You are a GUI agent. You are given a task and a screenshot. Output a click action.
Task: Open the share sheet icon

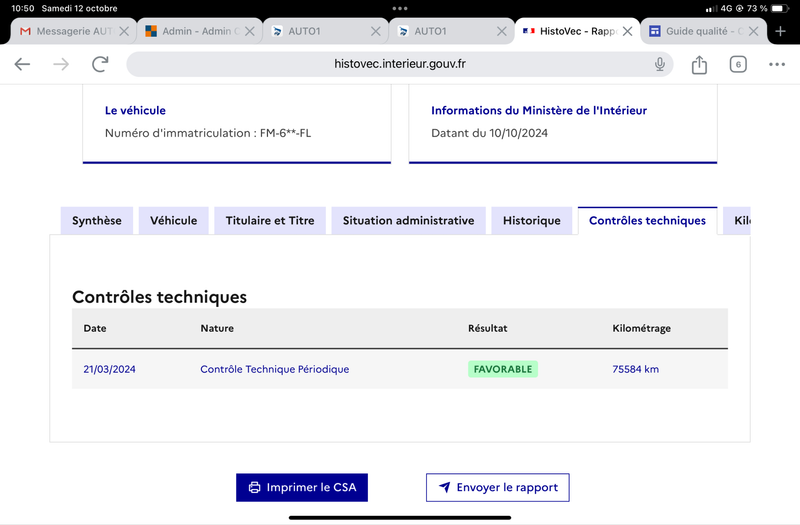point(699,64)
